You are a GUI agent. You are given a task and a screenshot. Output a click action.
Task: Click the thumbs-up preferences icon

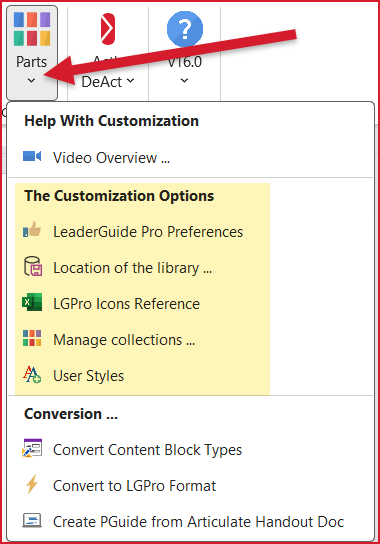32,230
